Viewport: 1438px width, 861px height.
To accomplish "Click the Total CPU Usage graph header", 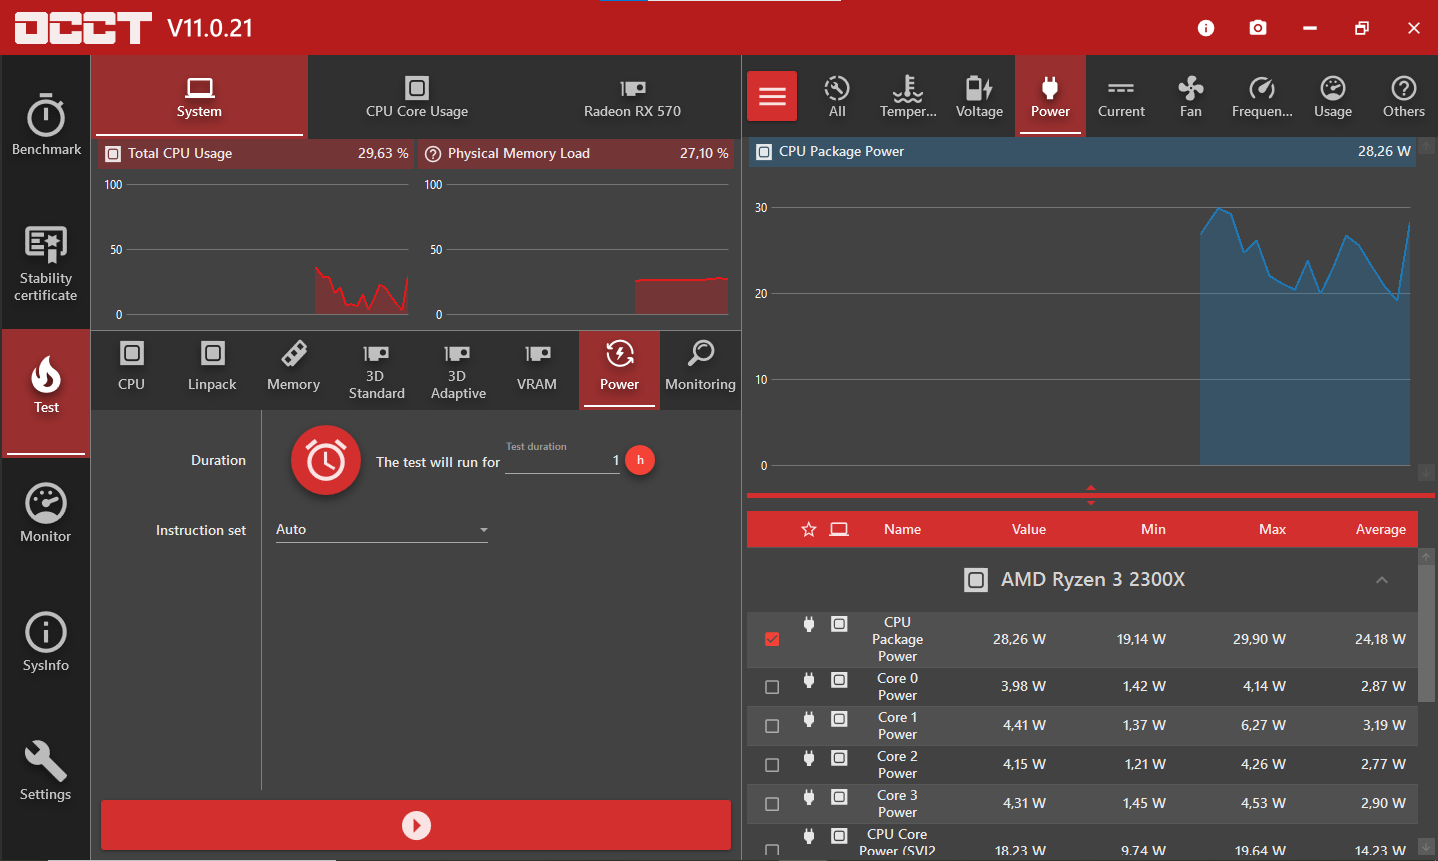I will pyautogui.click(x=257, y=154).
